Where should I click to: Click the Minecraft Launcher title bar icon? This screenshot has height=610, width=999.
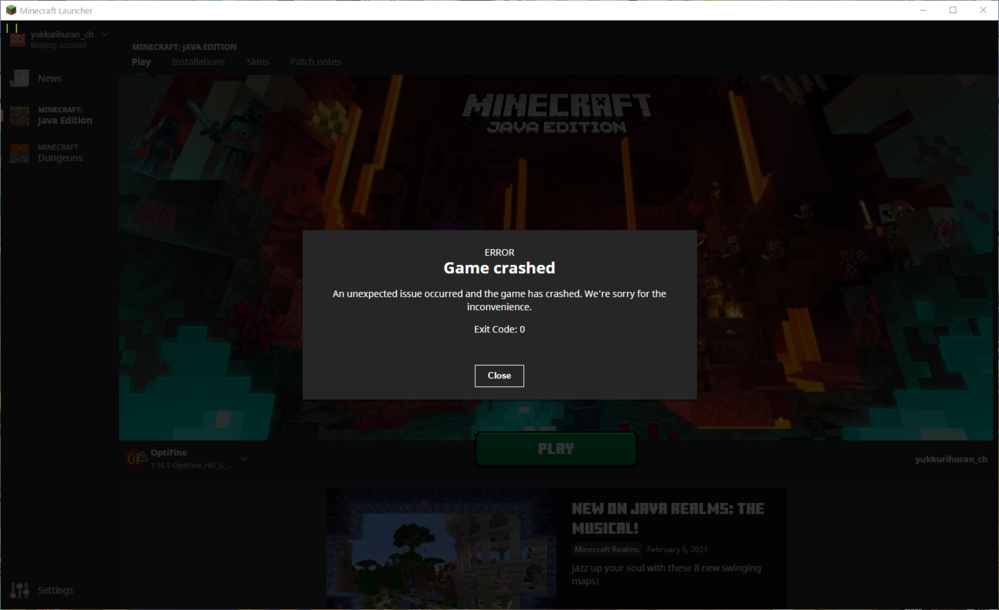[x=11, y=10]
